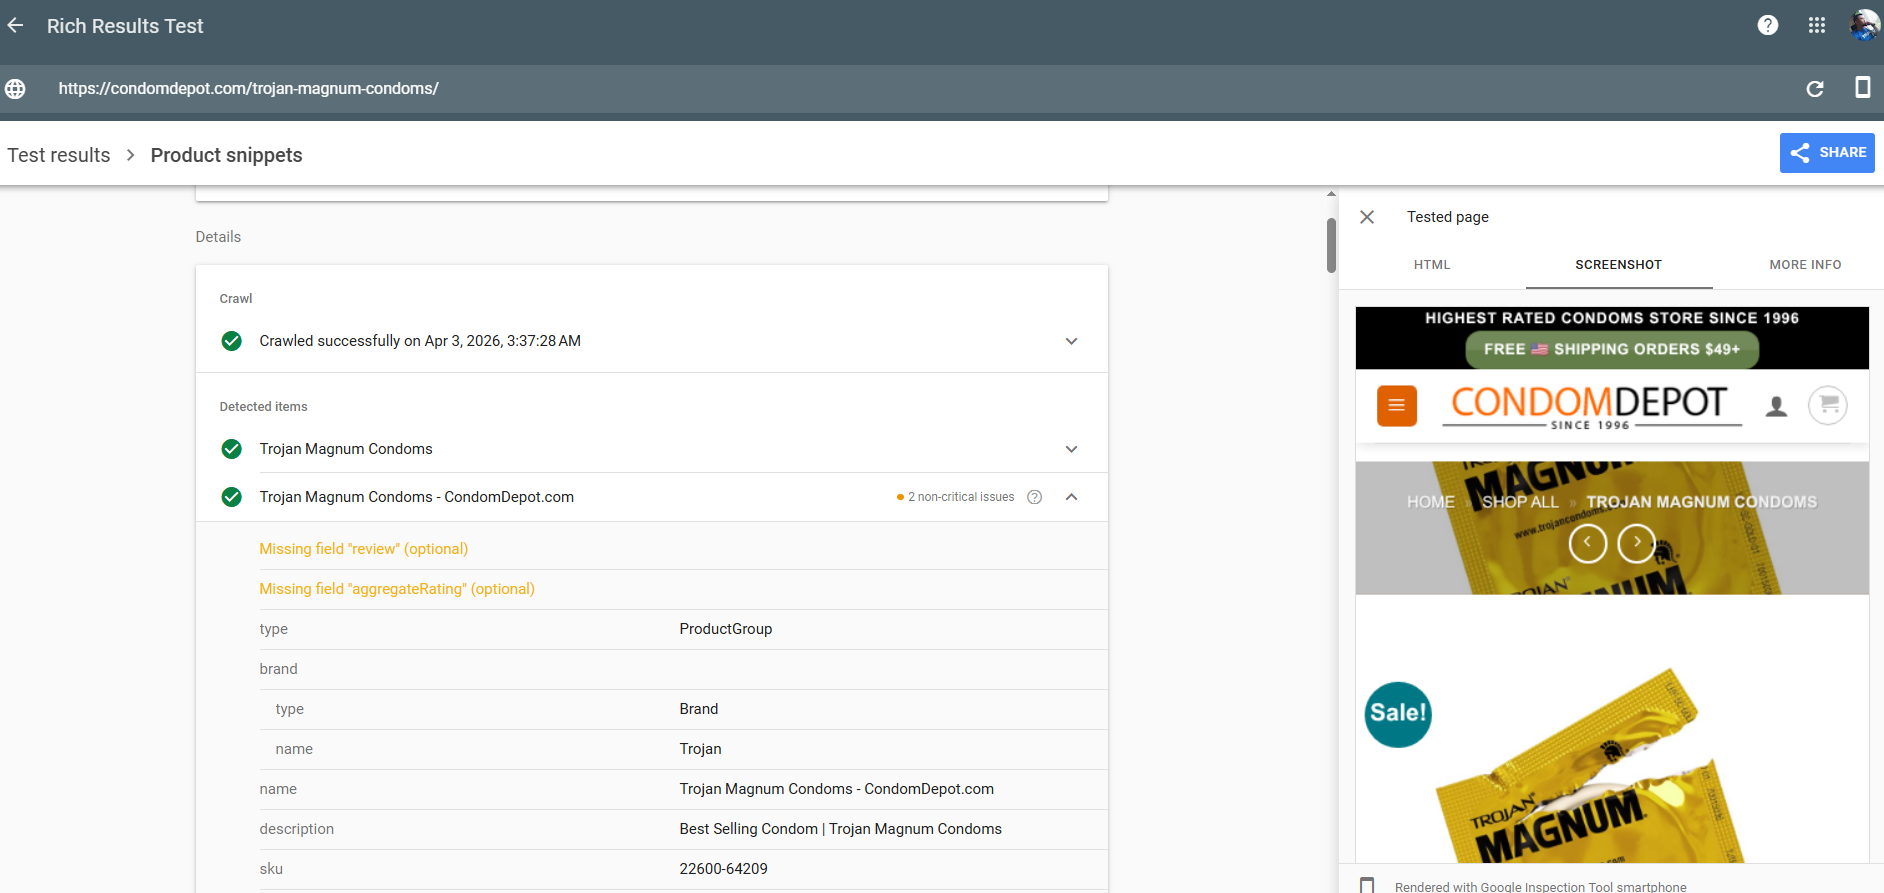This screenshot has height=893, width=1884.
Task: Go back using the top-left arrow
Action: click(x=16, y=26)
